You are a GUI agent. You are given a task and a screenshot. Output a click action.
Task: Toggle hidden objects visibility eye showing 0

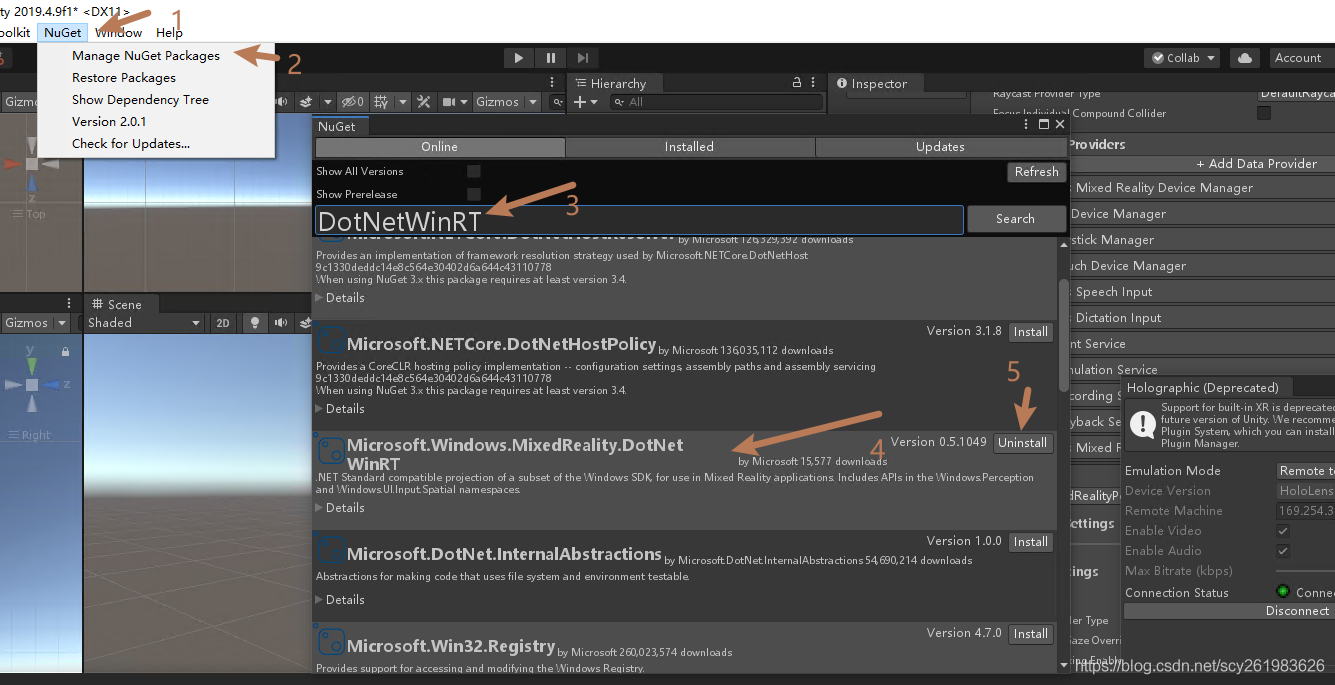coord(353,102)
